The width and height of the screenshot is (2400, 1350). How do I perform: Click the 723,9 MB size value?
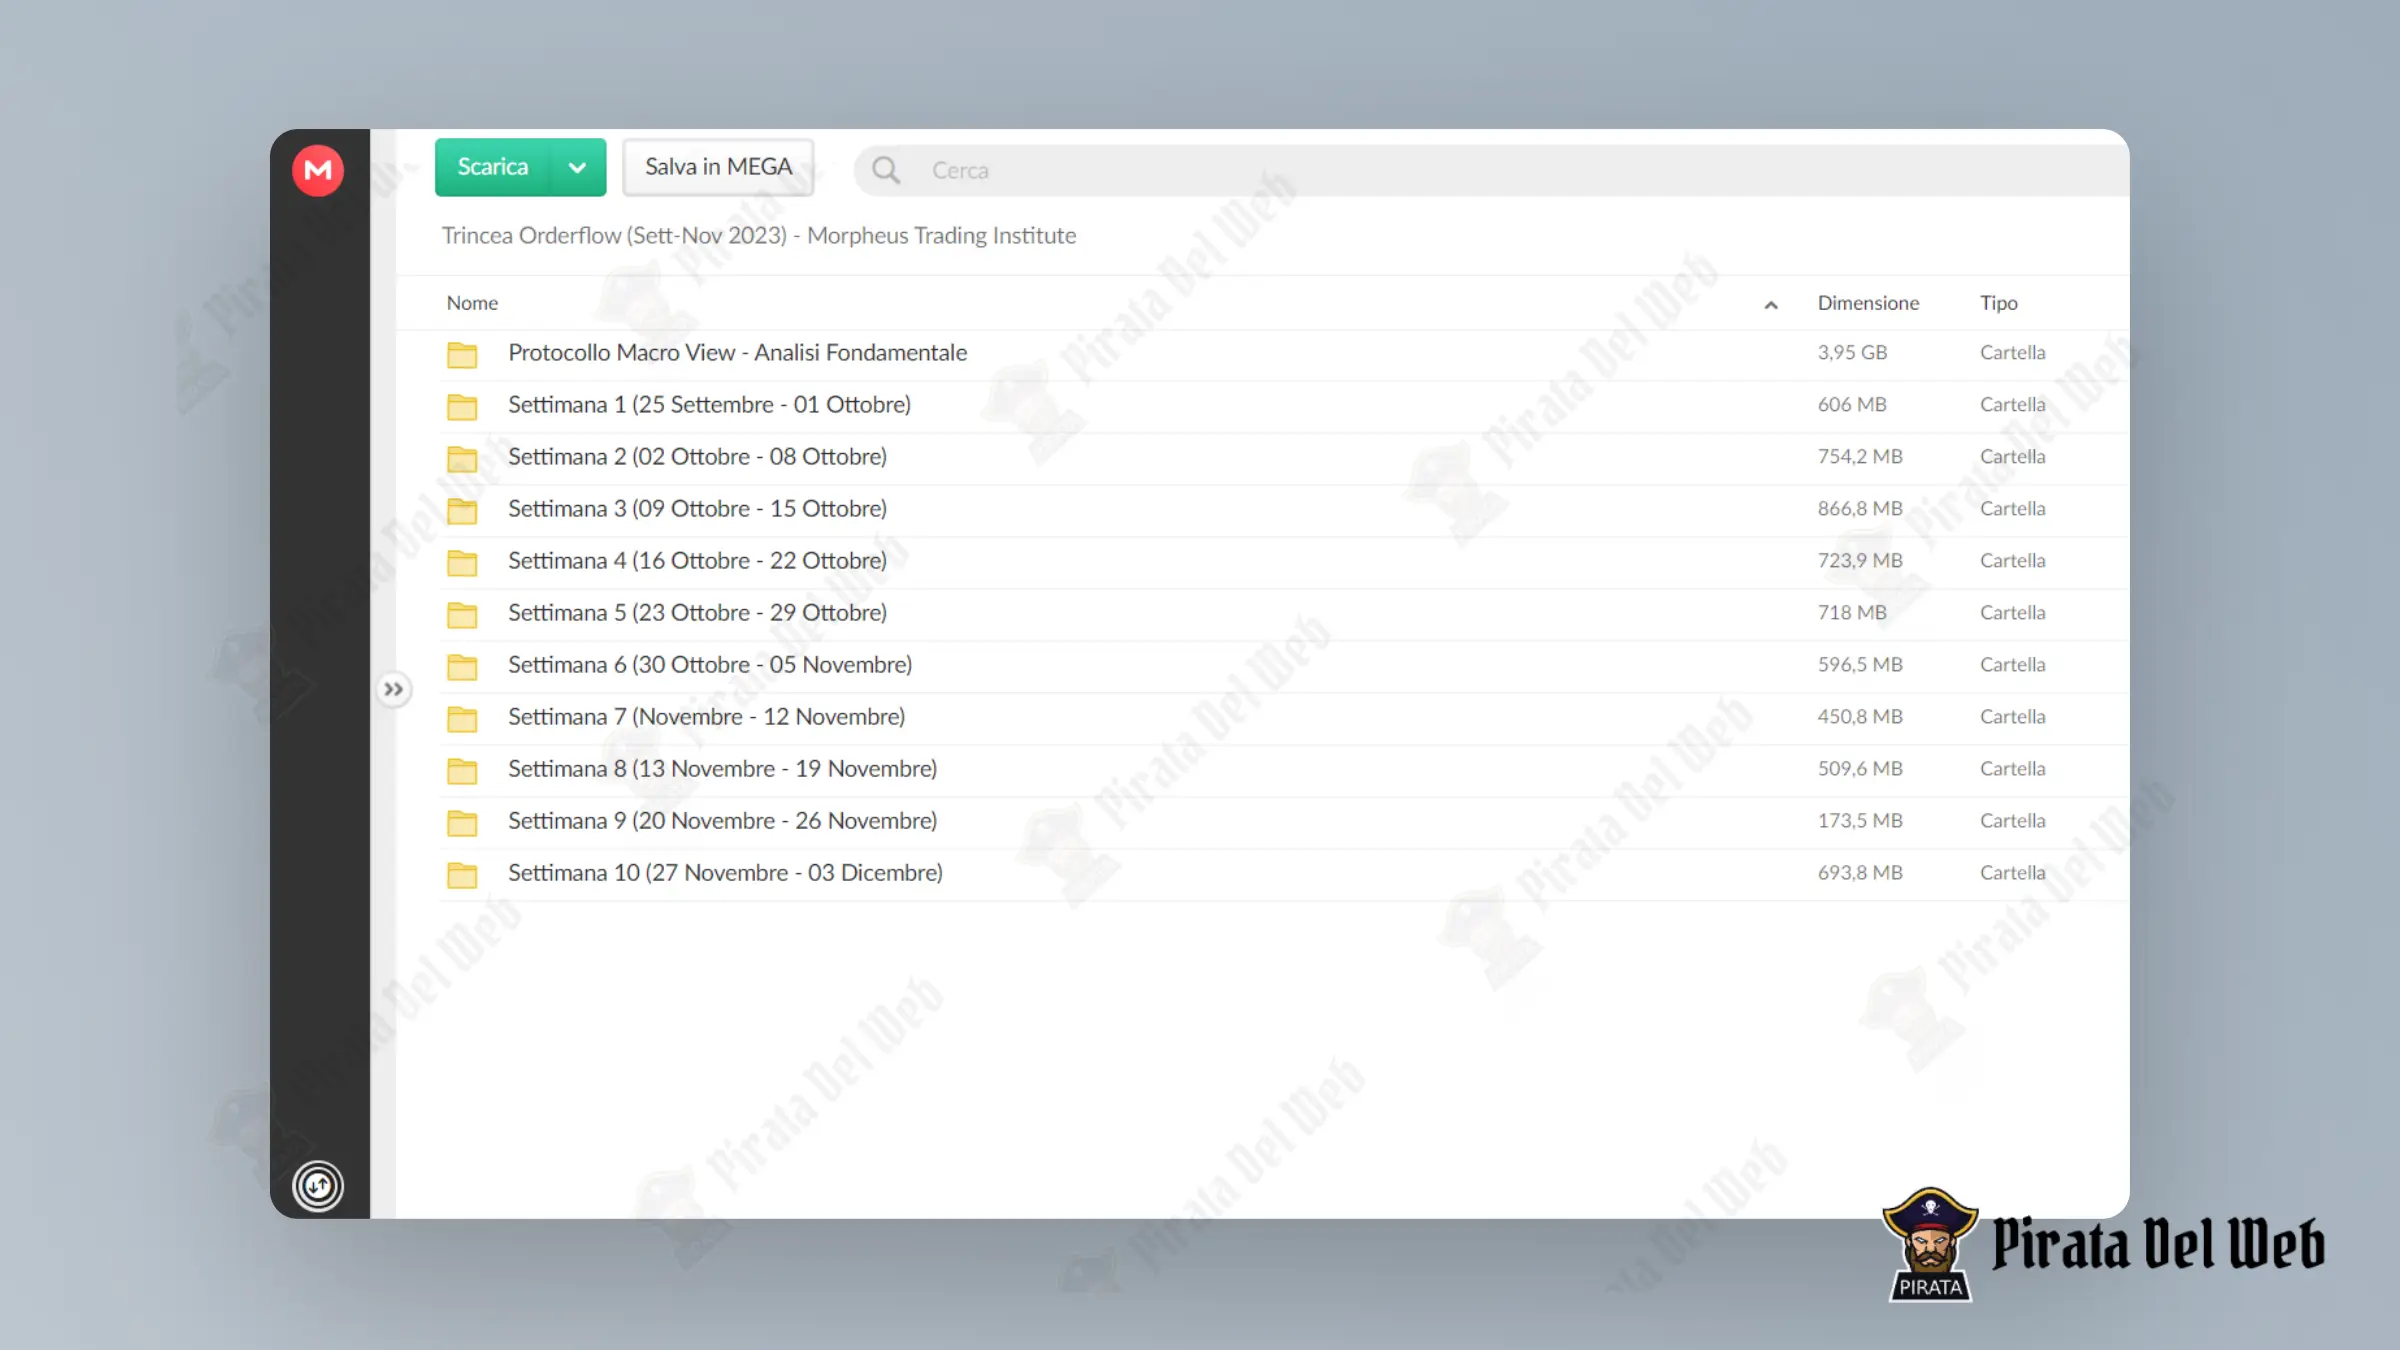[x=1860, y=561]
